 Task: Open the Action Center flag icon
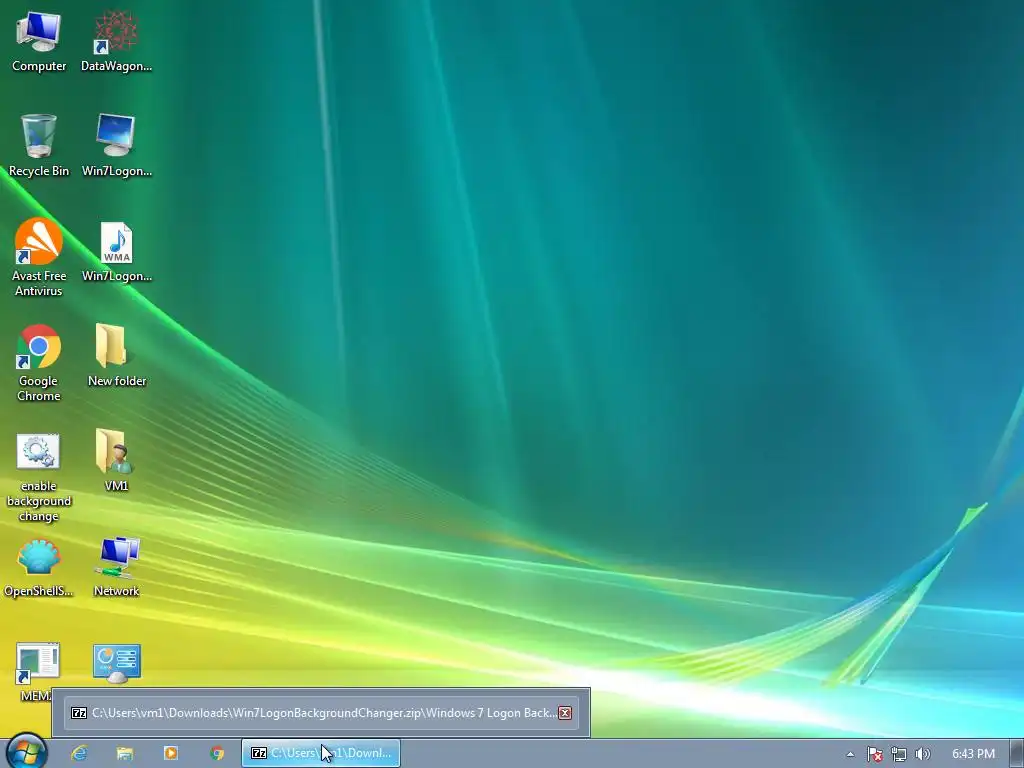point(874,754)
